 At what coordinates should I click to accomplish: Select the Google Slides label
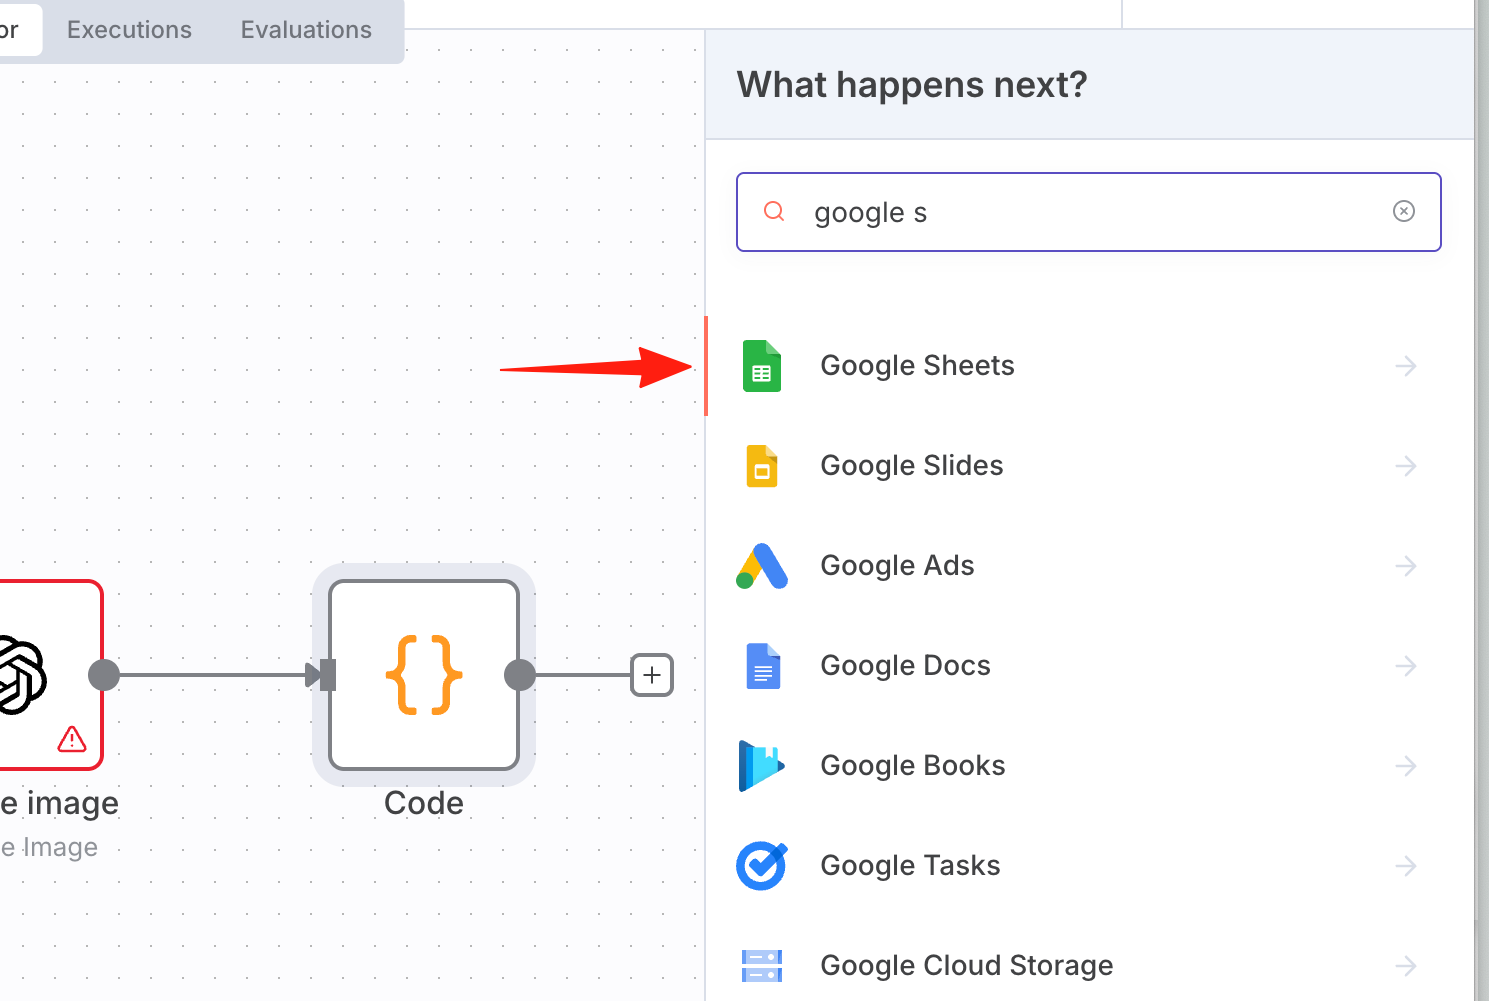[x=912, y=466]
